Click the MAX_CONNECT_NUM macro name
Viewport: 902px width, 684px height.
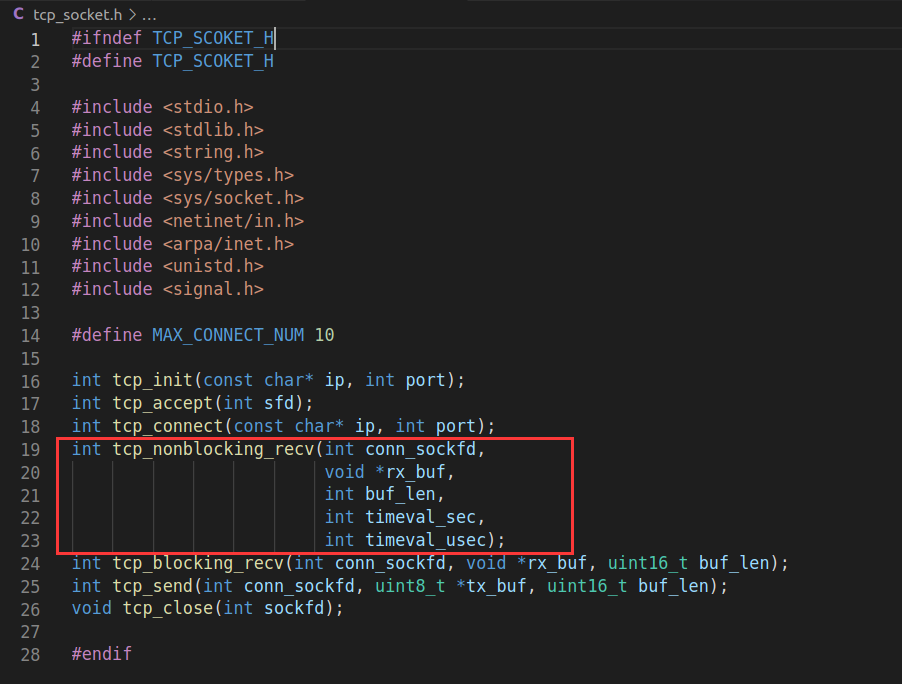point(228,335)
